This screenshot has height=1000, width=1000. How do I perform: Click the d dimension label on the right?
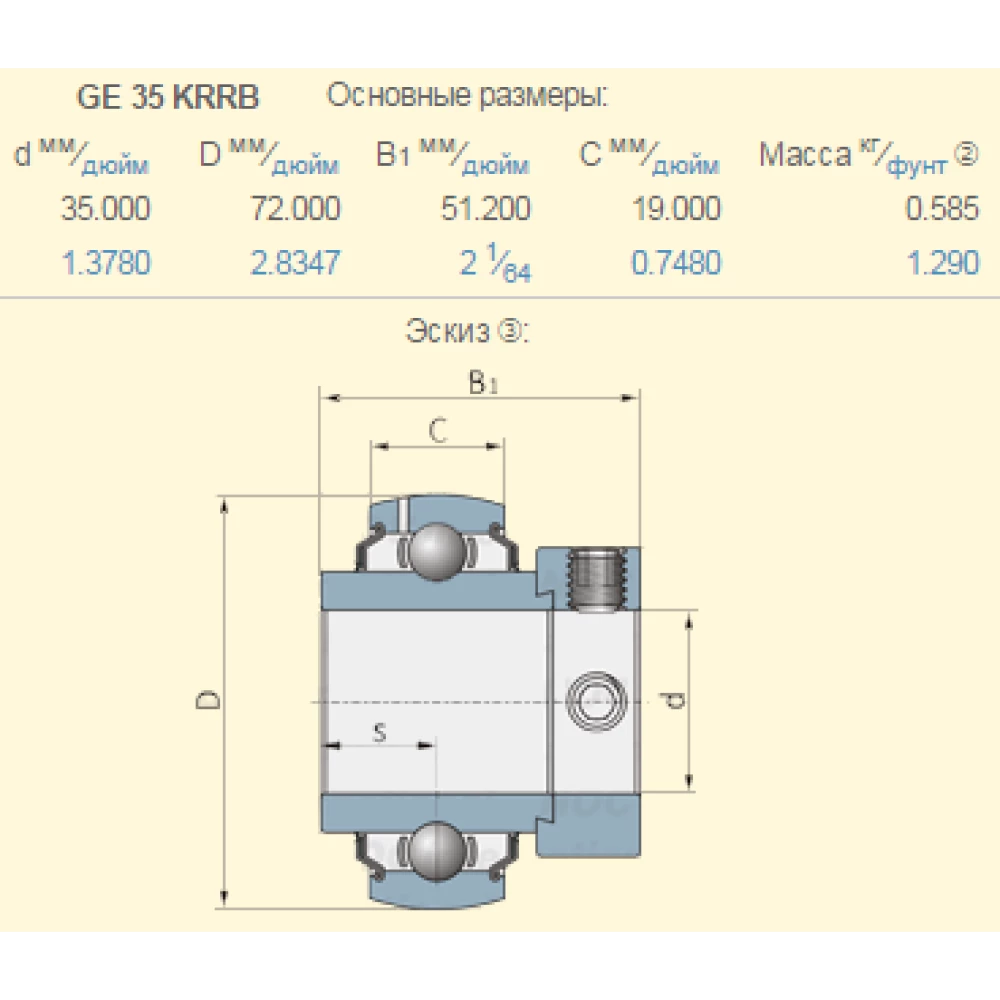tap(673, 698)
